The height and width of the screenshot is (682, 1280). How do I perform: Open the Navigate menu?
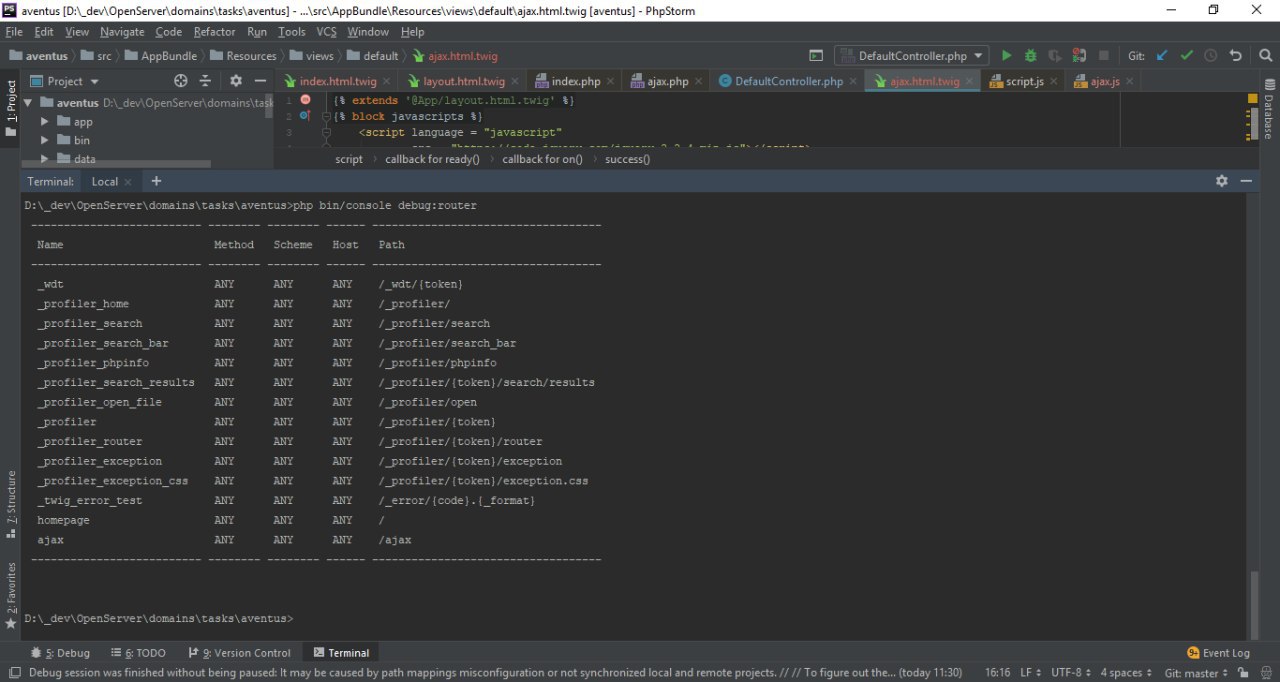pos(122,32)
